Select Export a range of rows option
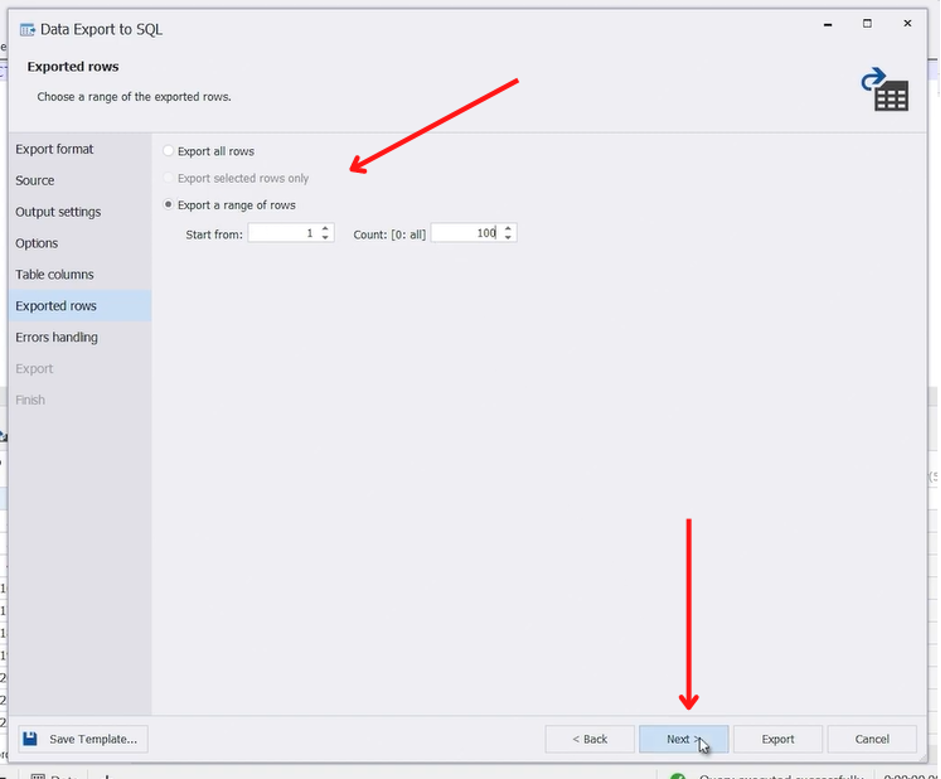This screenshot has width=941, height=779. click(169, 205)
